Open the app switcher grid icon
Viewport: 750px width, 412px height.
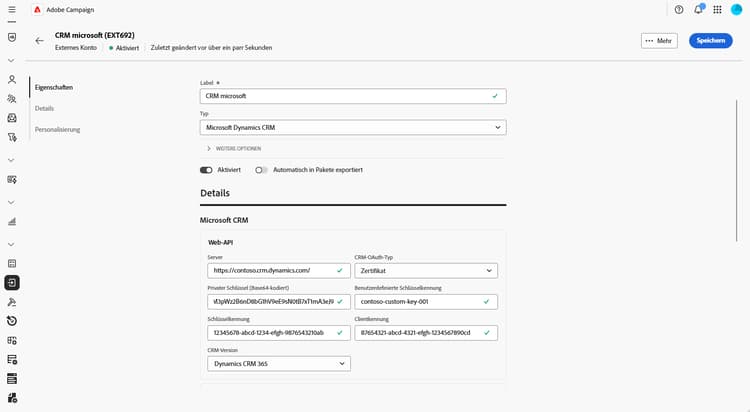[x=717, y=10]
